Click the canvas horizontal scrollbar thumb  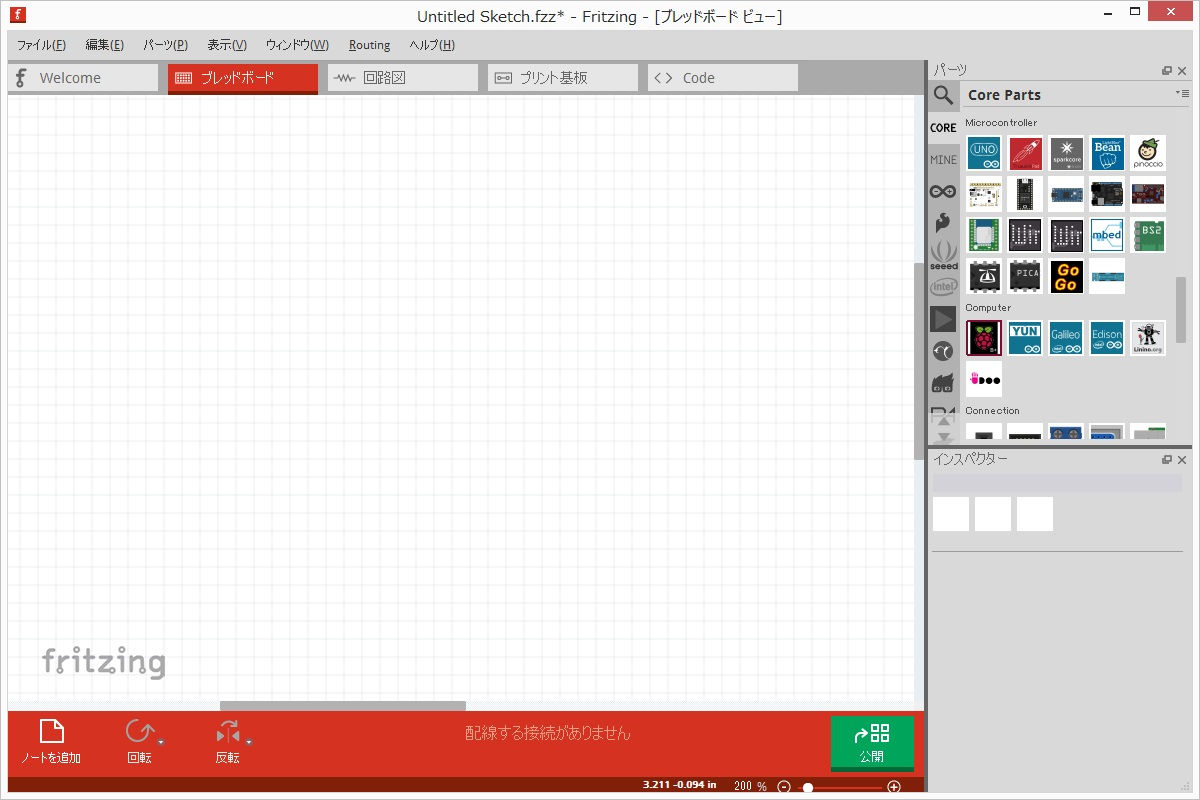click(342, 706)
